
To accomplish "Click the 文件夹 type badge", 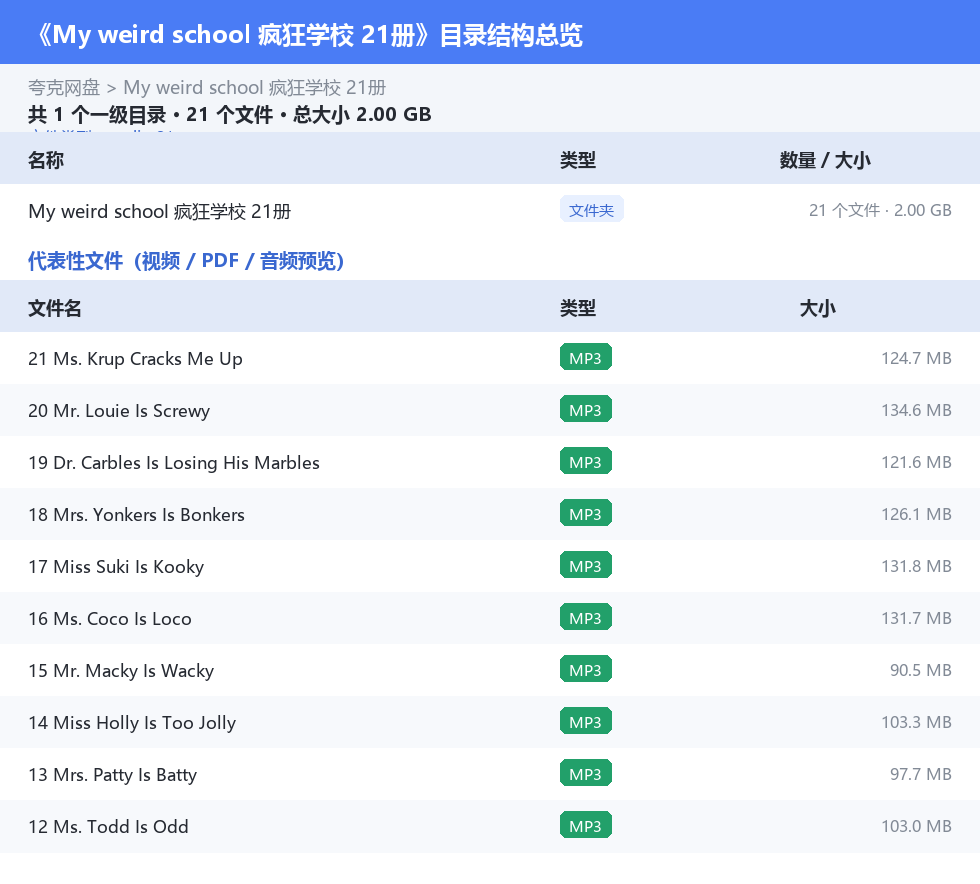I will click(x=591, y=210).
